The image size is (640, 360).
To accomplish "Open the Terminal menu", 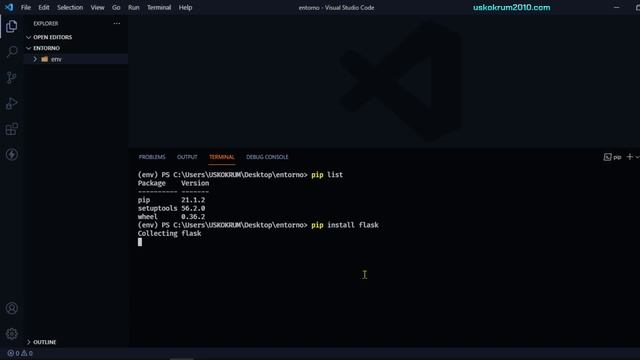I will pyautogui.click(x=159, y=7).
